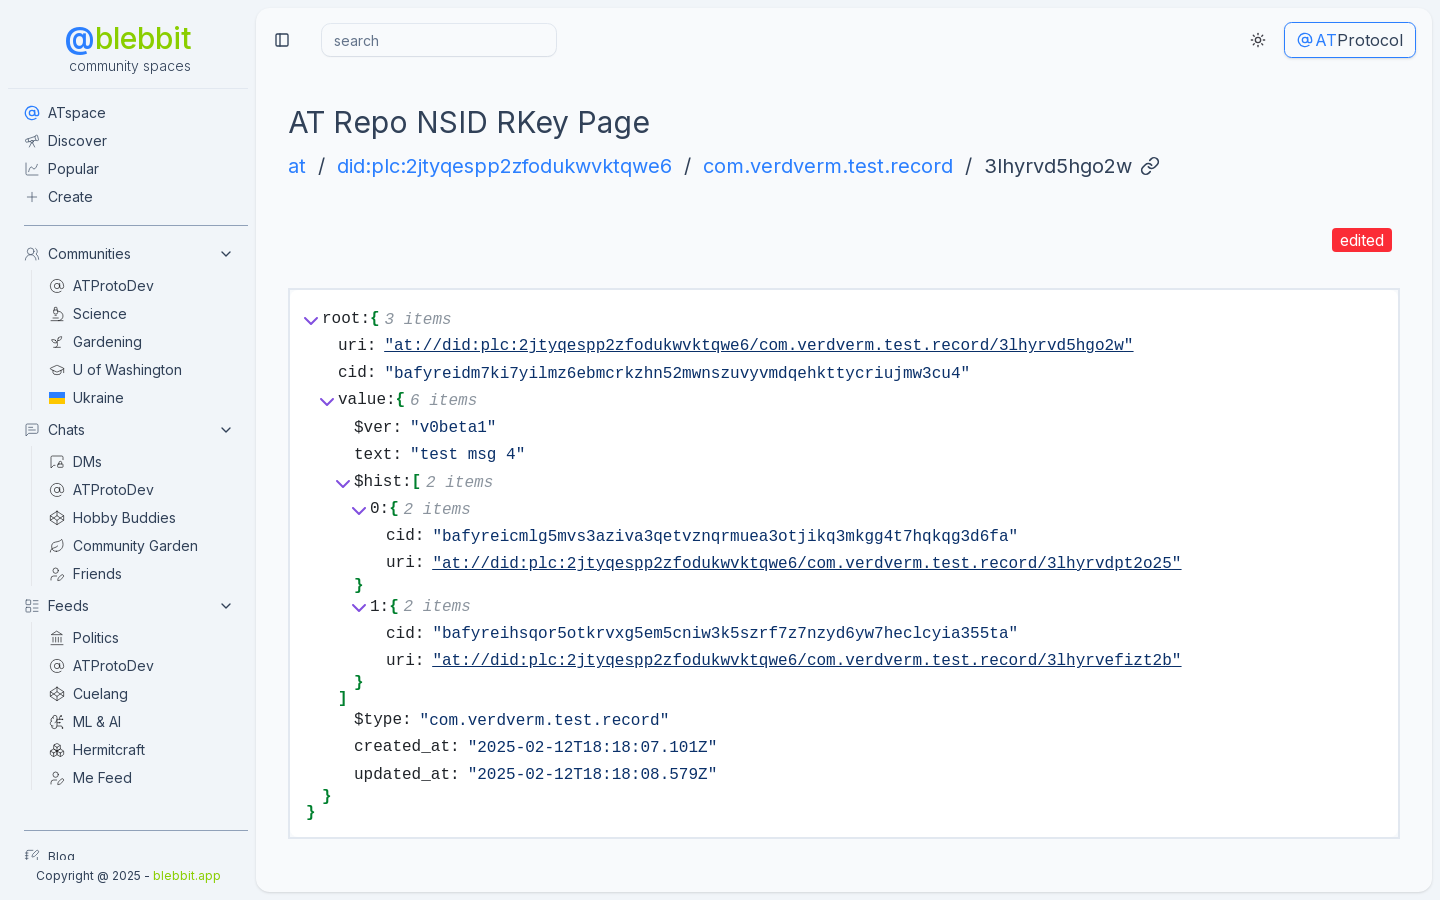The width and height of the screenshot is (1440, 900).
Task: Open Hermitcraft feed
Action: pyautogui.click(x=109, y=750)
